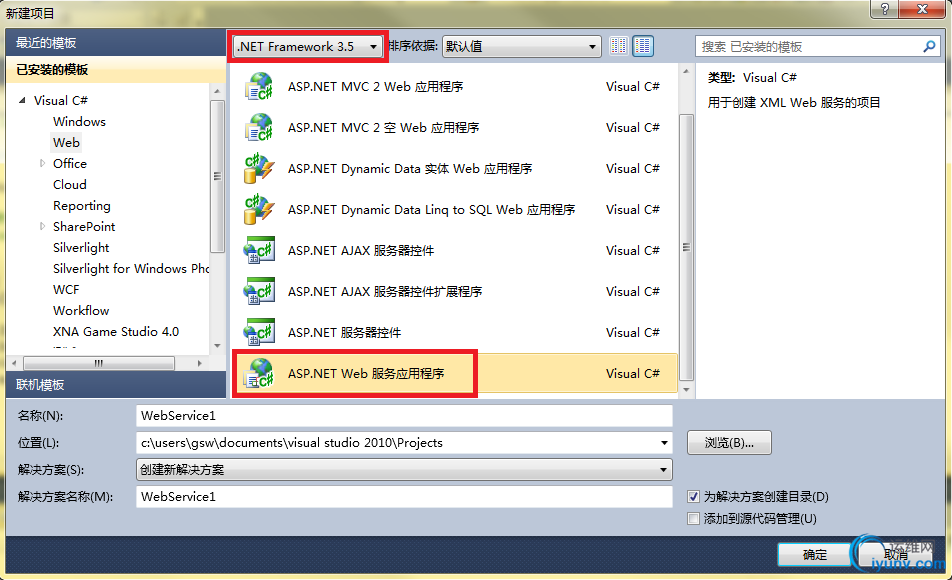Select the Workflow template category
Viewport: 952px width, 580px height.
pos(81,310)
